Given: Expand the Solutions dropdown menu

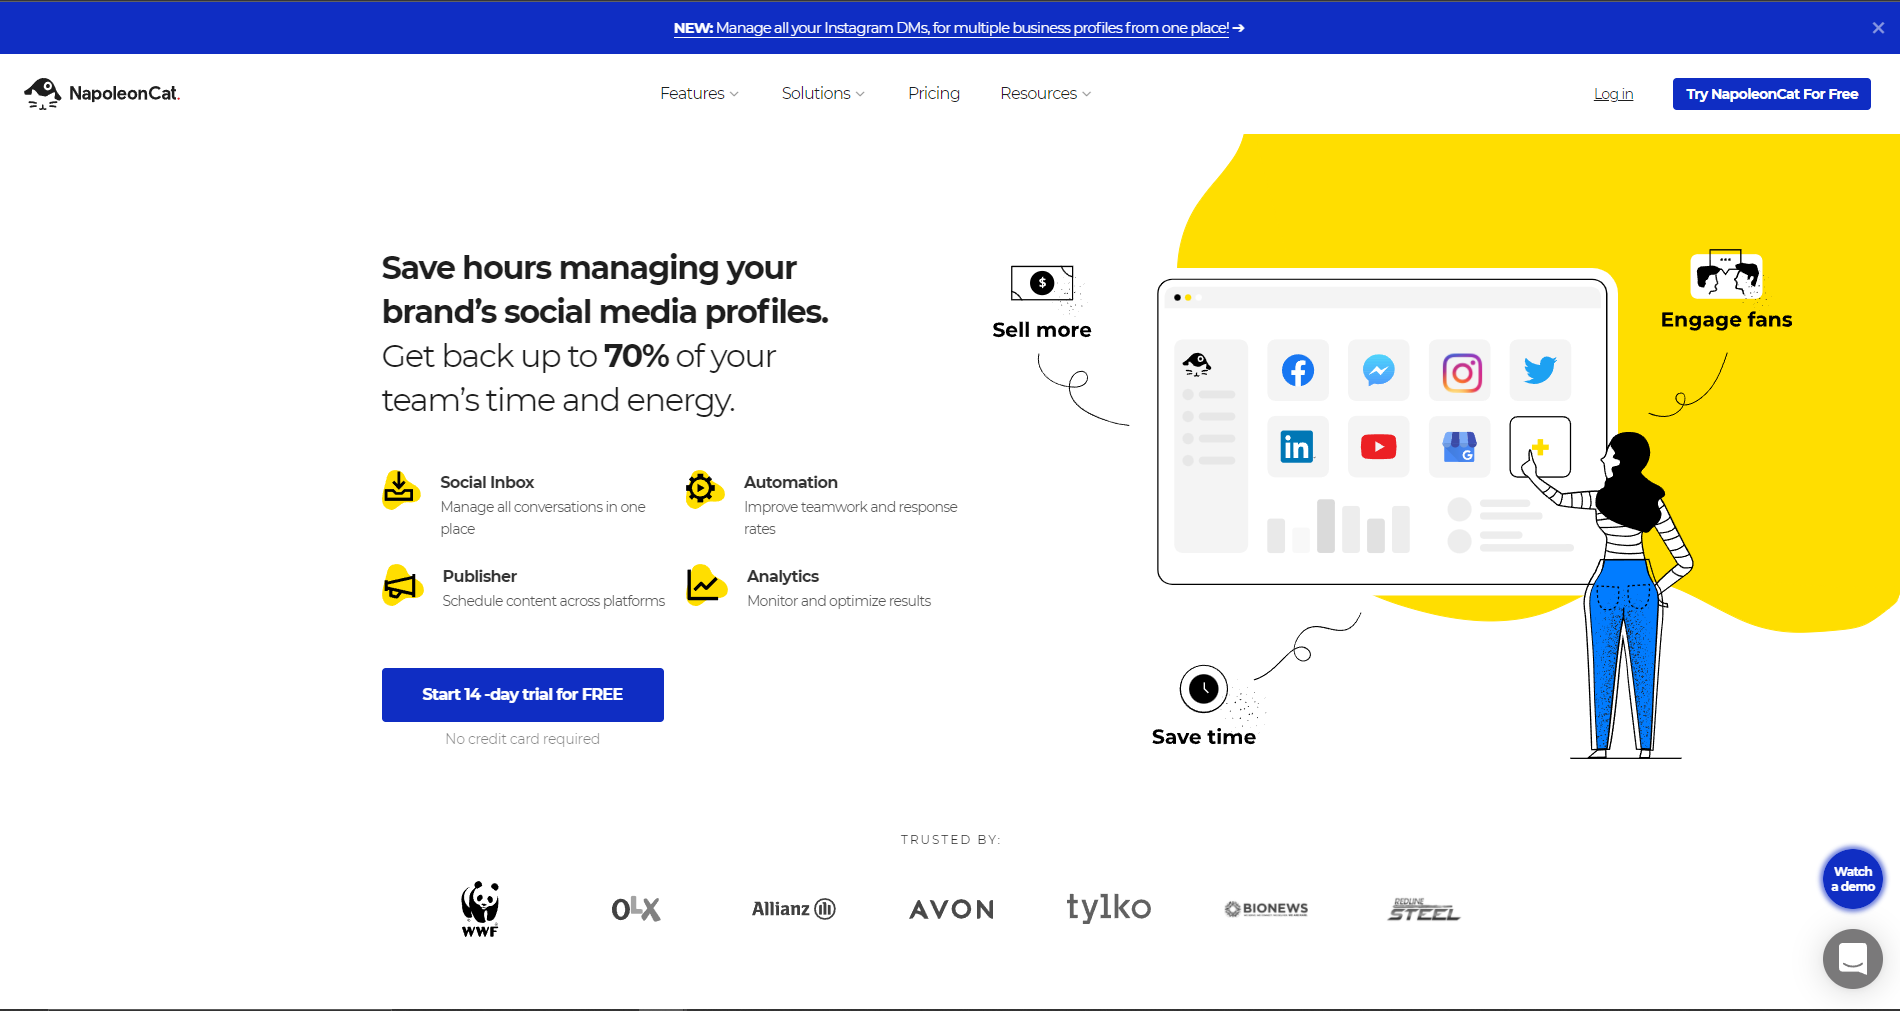Looking at the screenshot, I should [x=823, y=93].
